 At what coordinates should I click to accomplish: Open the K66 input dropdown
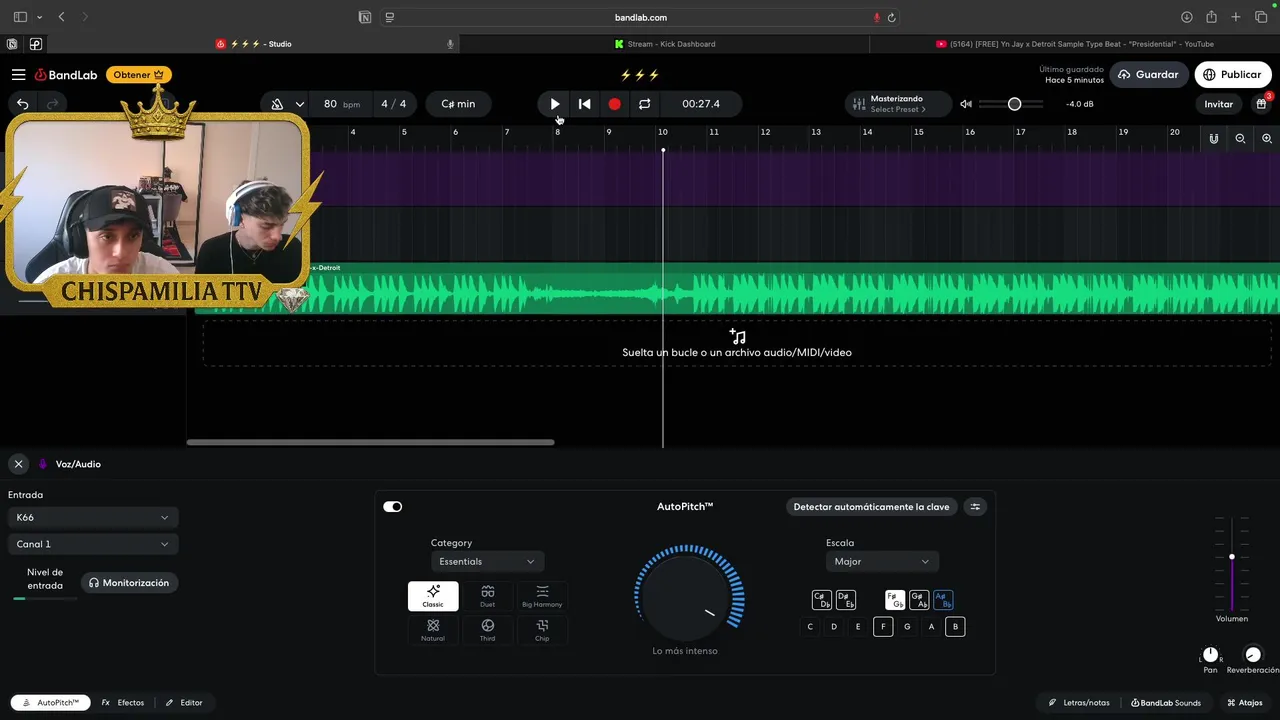coord(93,518)
